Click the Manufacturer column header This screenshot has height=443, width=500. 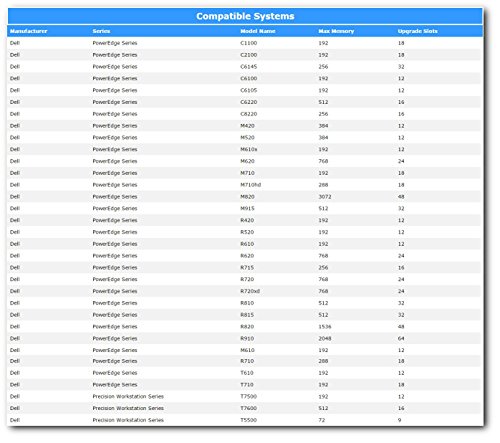(x=29, y=31)
